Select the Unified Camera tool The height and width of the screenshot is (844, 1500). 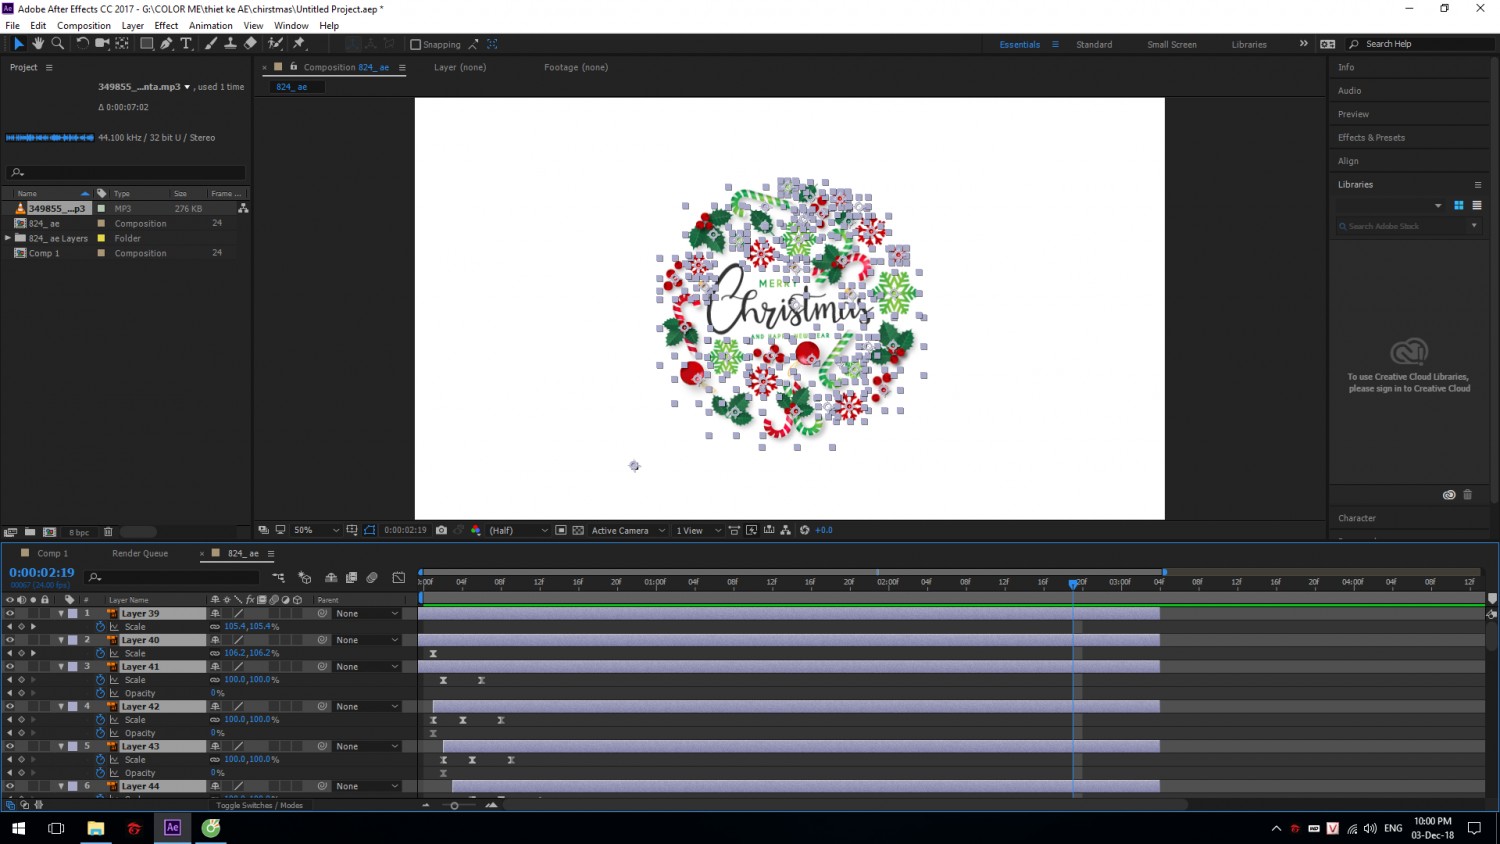pos(102,44)
